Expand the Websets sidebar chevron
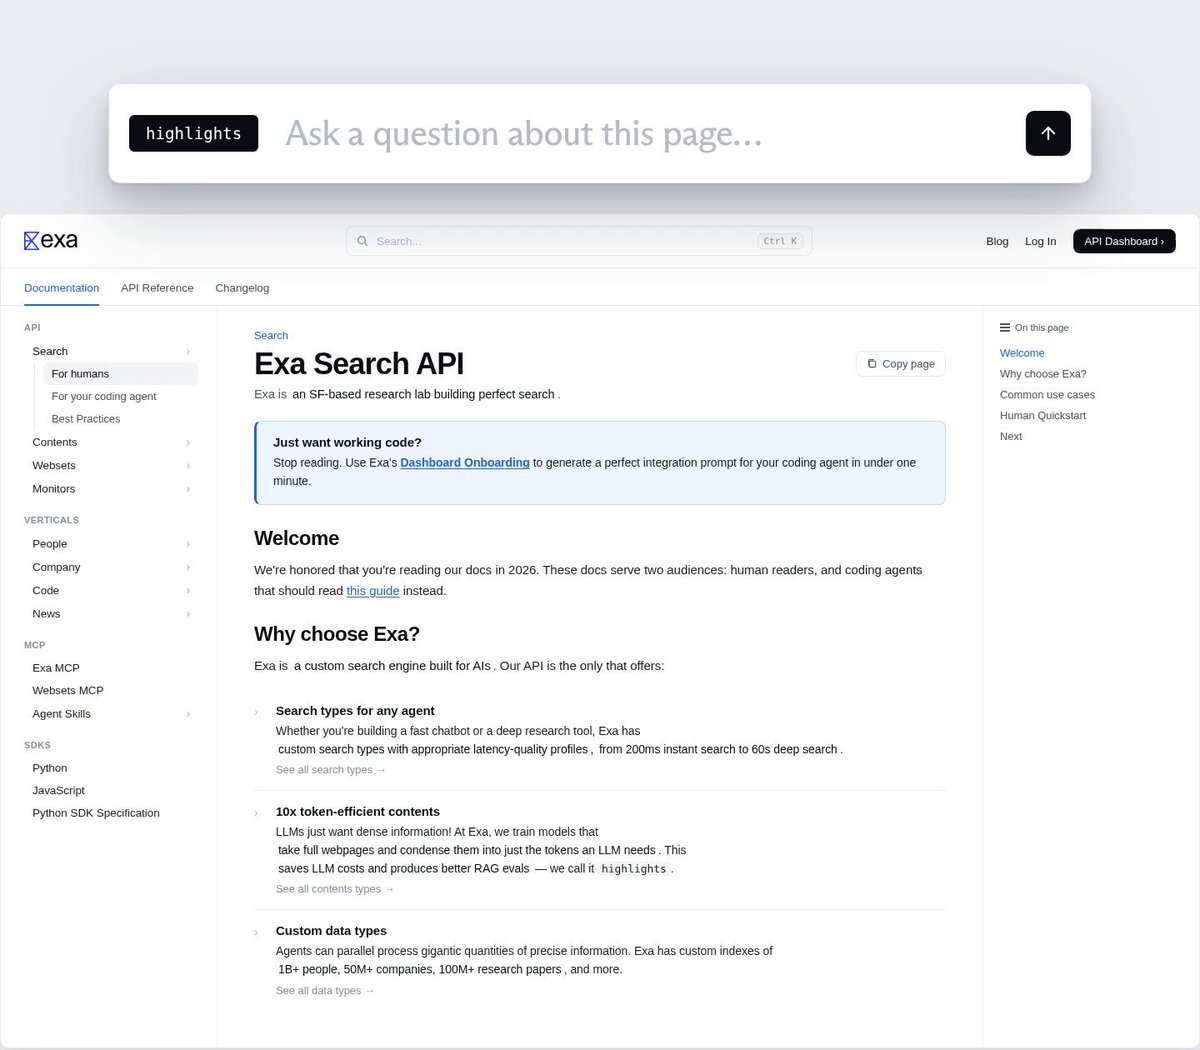The image size is (1200, 1050). [188, 466]
